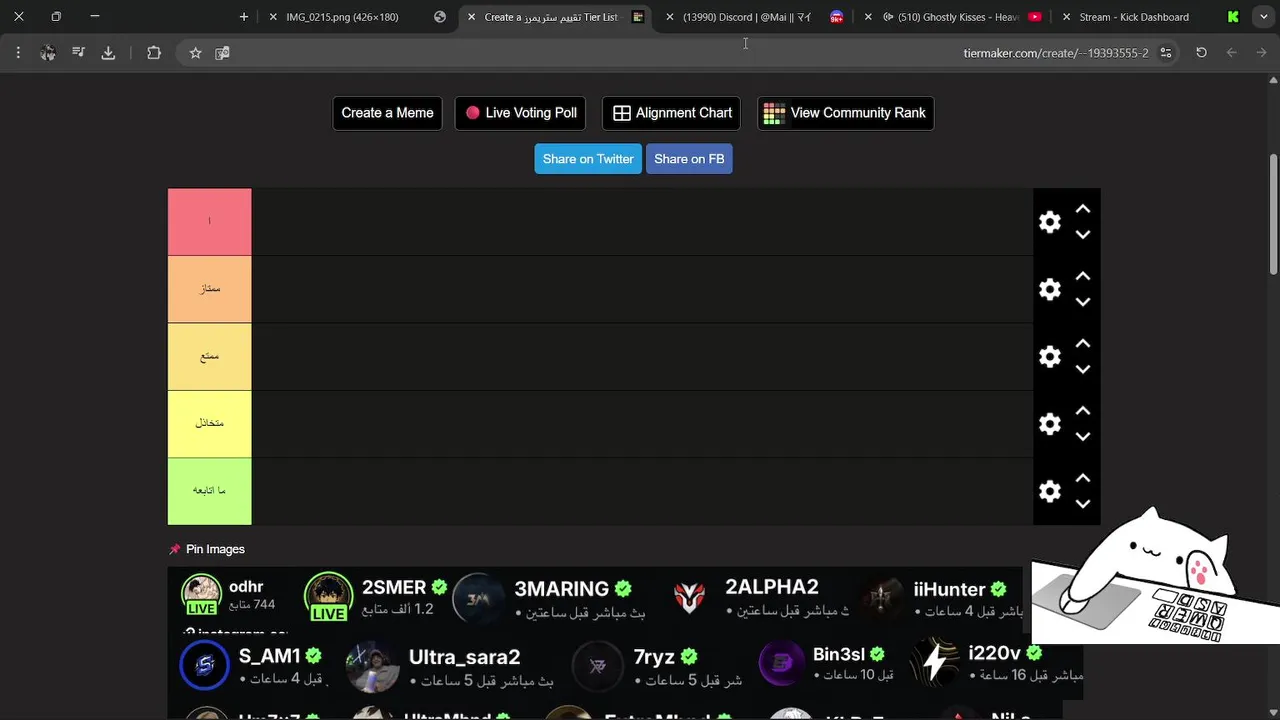
Task: Click the yellow متخاذل tier label
Action: coord(209,424)
